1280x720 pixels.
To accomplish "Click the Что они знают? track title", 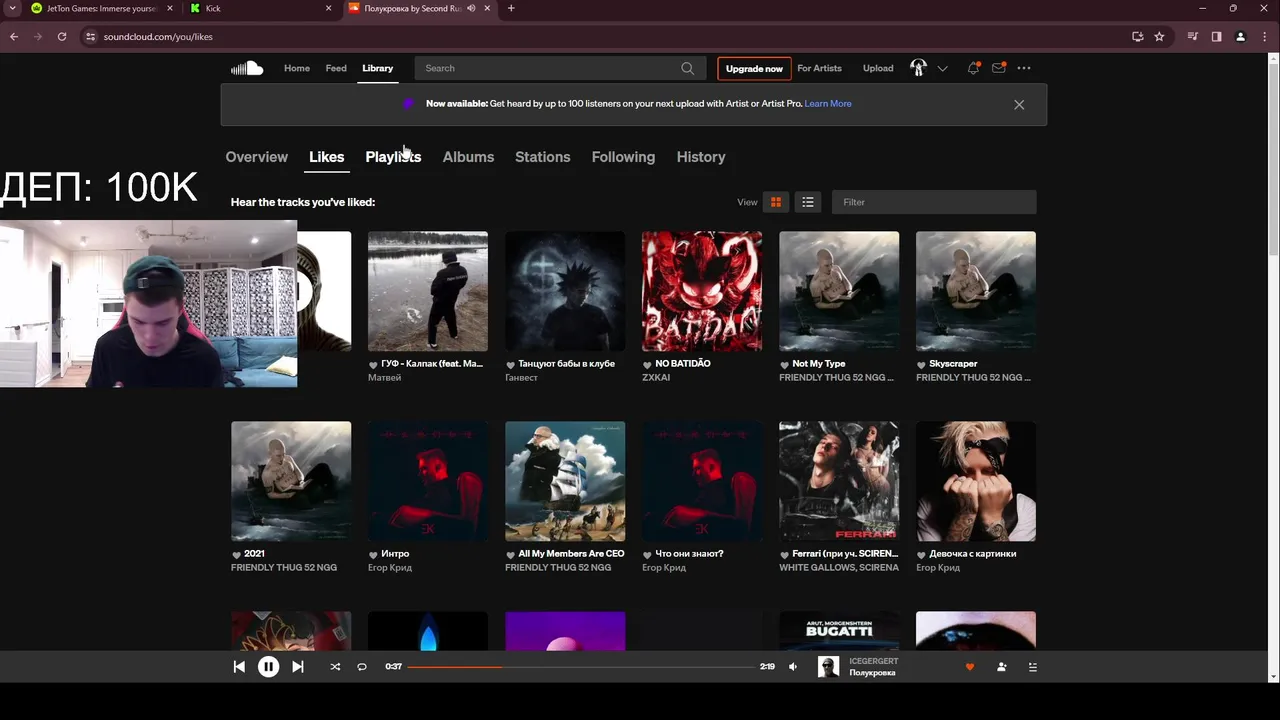I will [689, 554].
